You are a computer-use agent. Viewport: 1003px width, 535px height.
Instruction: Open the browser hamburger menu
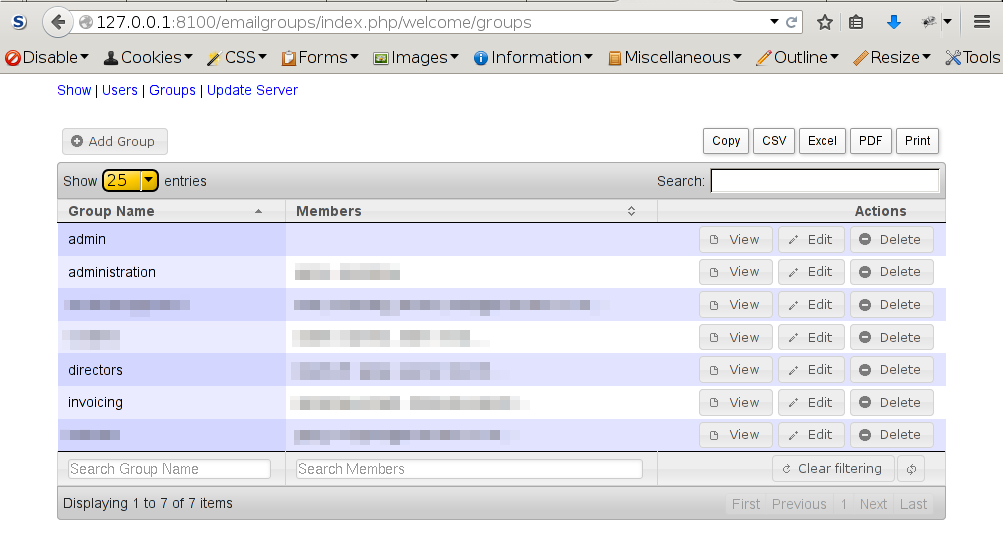tap(982, 22)
